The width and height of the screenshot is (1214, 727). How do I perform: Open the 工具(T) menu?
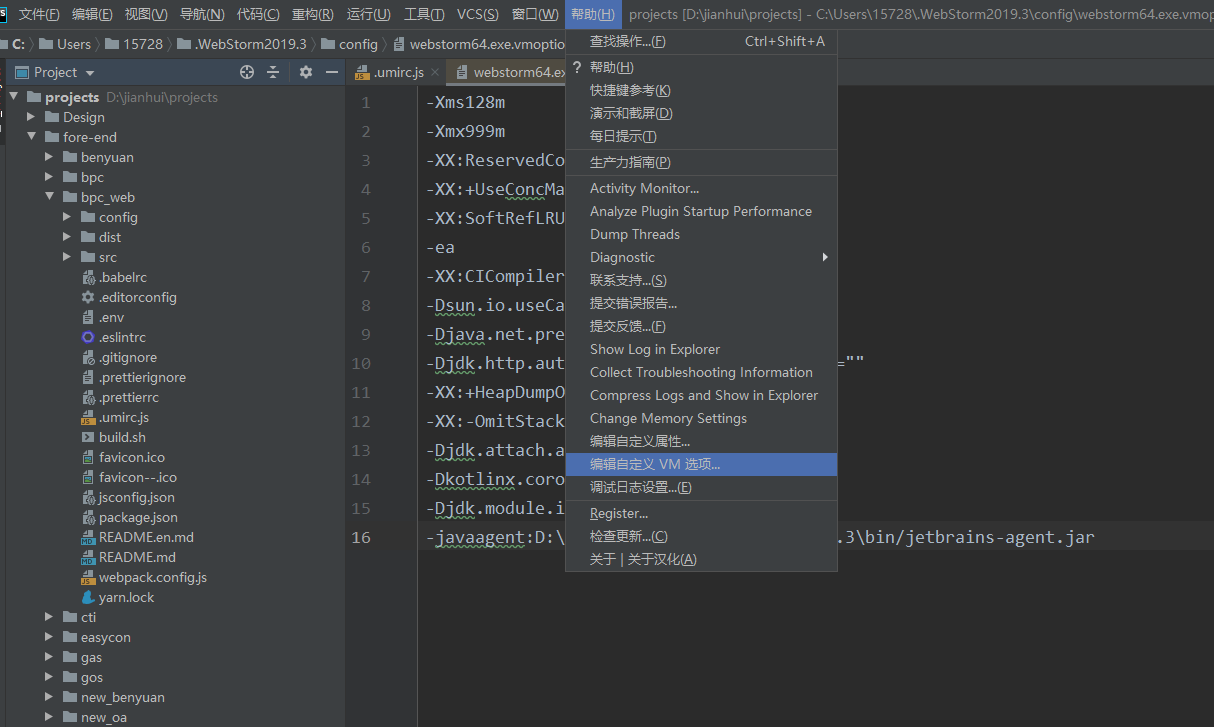point(424,14)
